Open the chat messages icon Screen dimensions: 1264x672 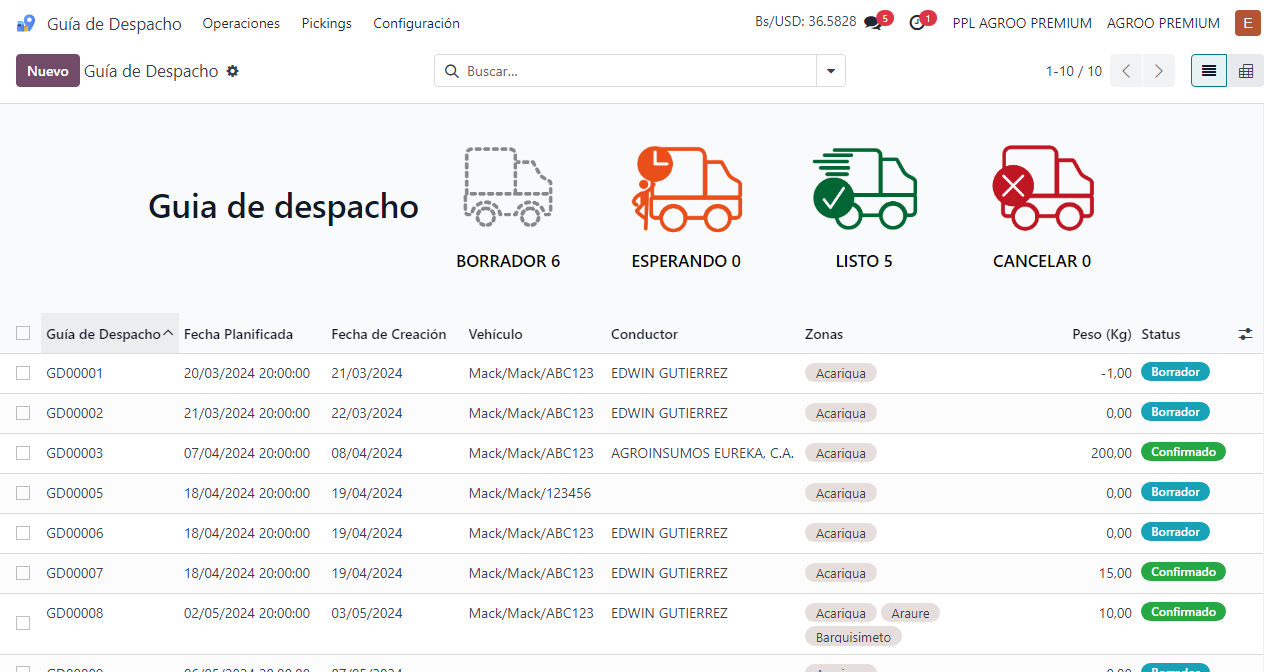(873, 23)
